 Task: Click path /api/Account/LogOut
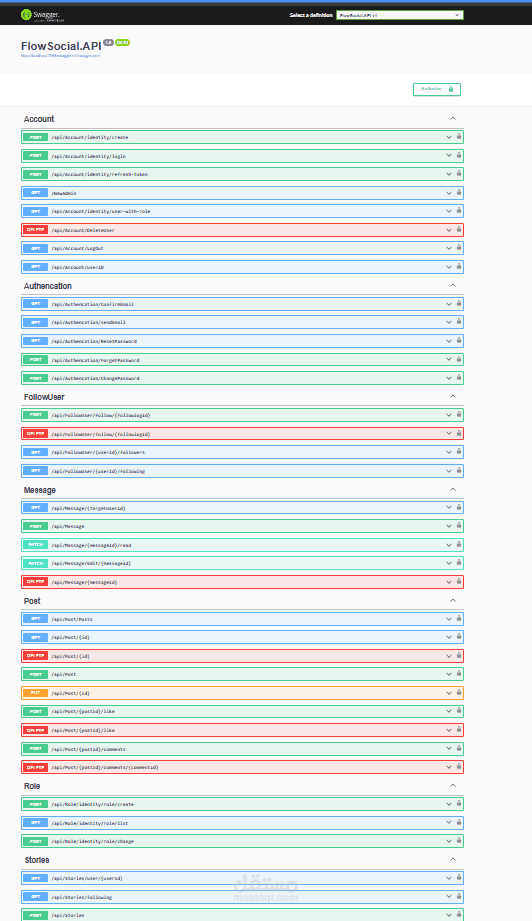pos(78,248)
